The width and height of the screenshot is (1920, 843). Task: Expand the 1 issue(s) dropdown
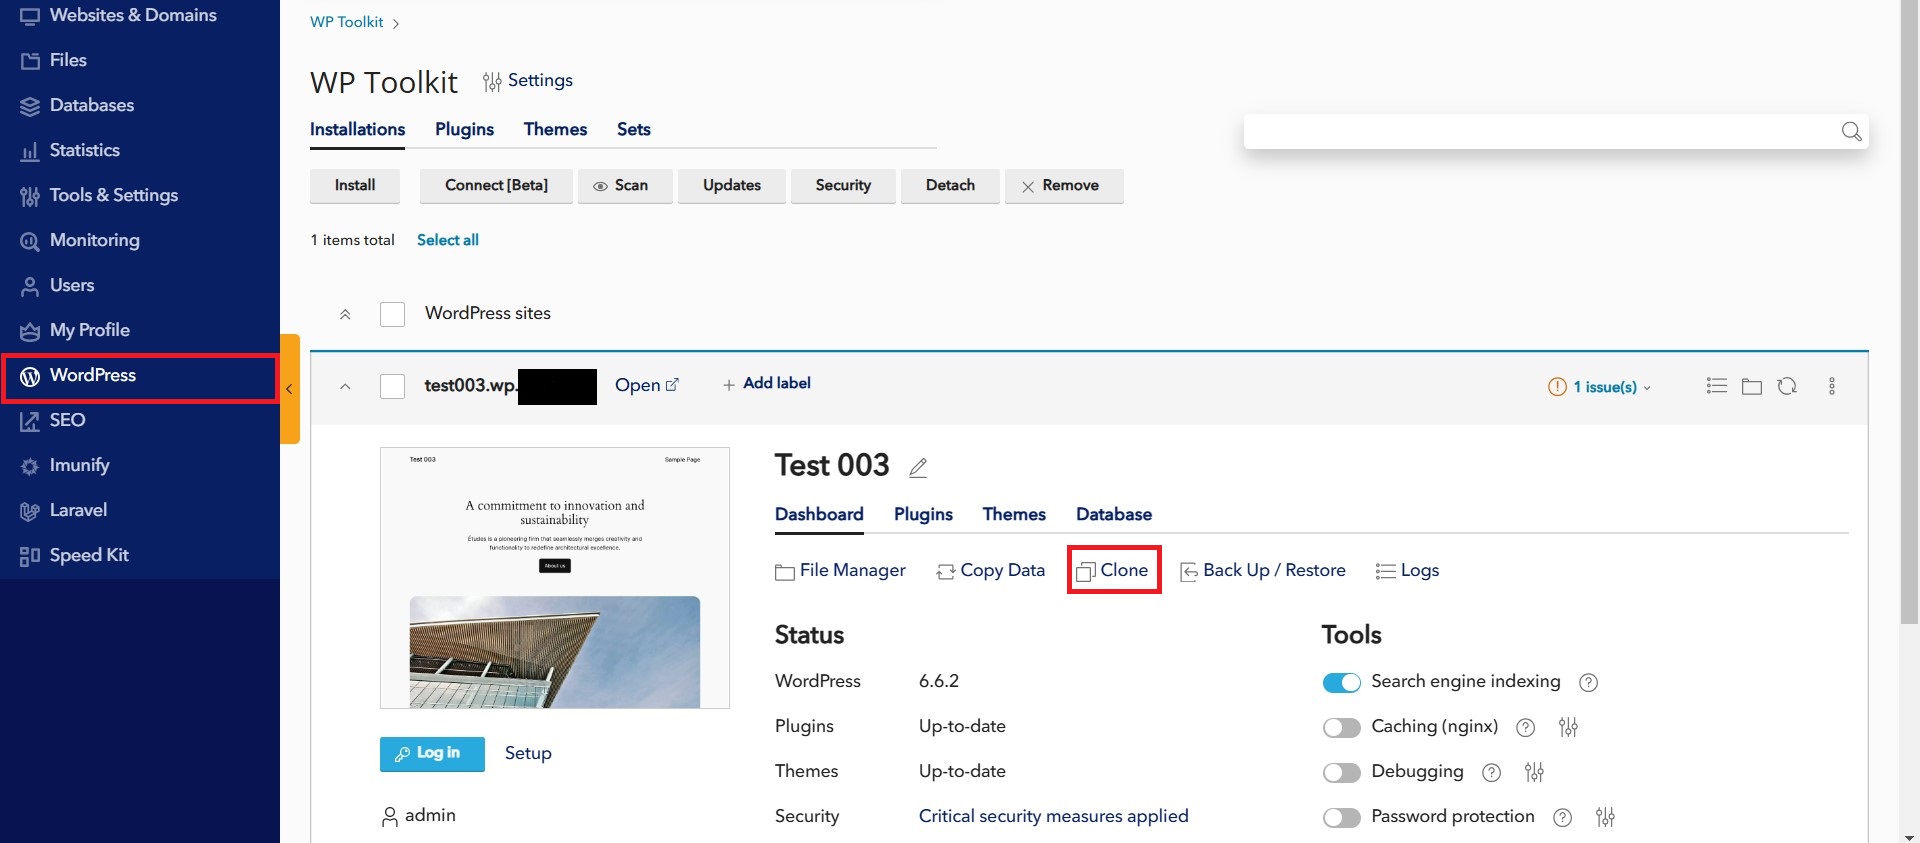1600,387
